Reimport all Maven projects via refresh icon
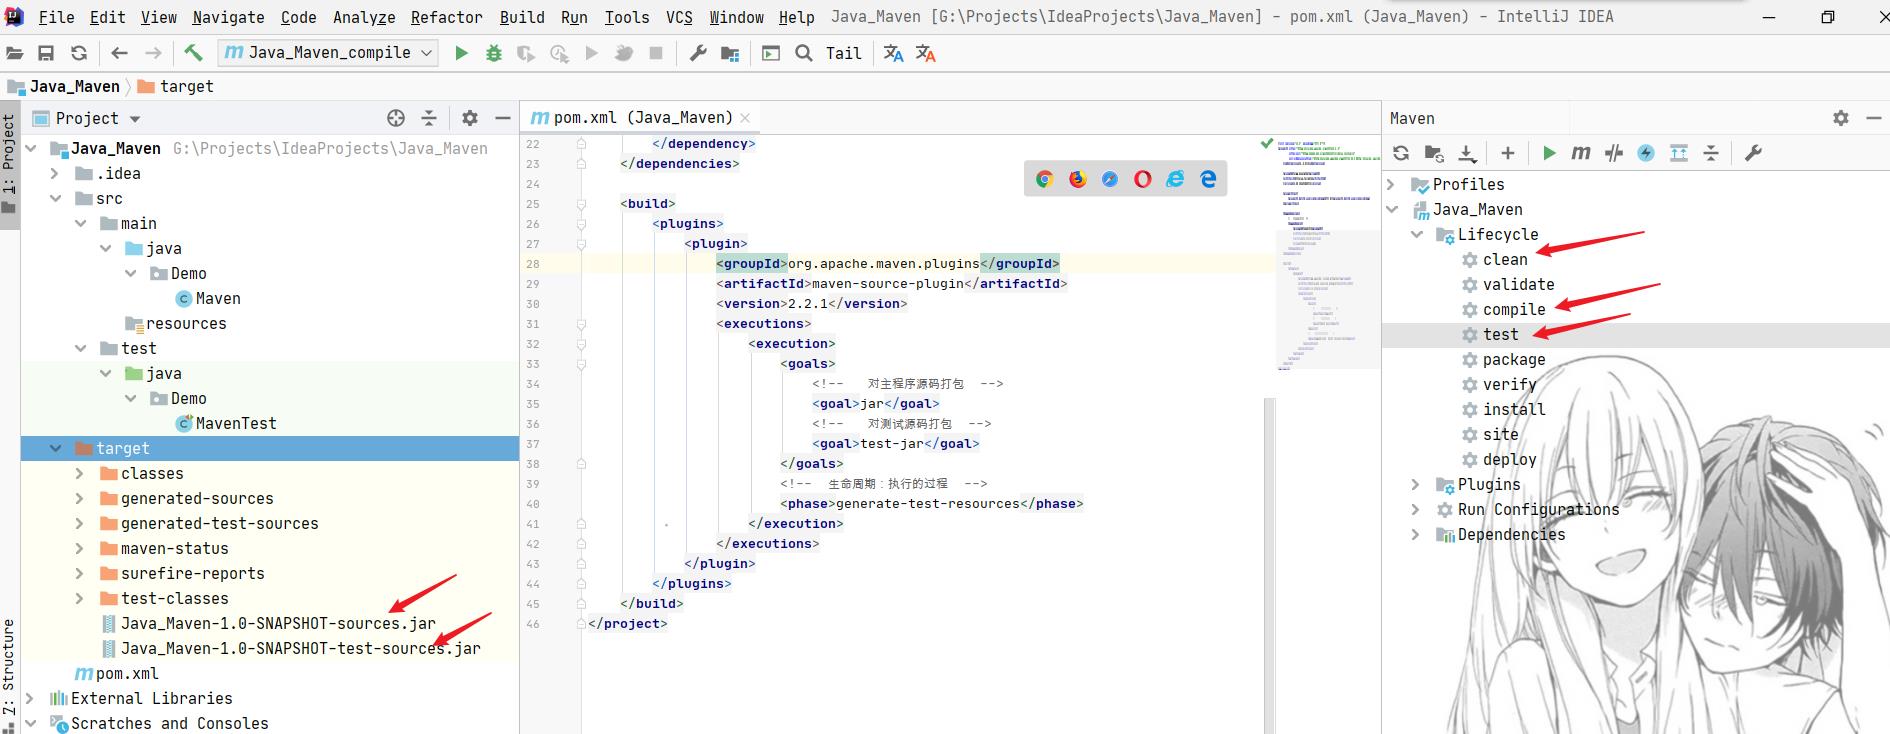Image resolution: width=1890 pixels, height=734 pixels. coord(1401,153)
